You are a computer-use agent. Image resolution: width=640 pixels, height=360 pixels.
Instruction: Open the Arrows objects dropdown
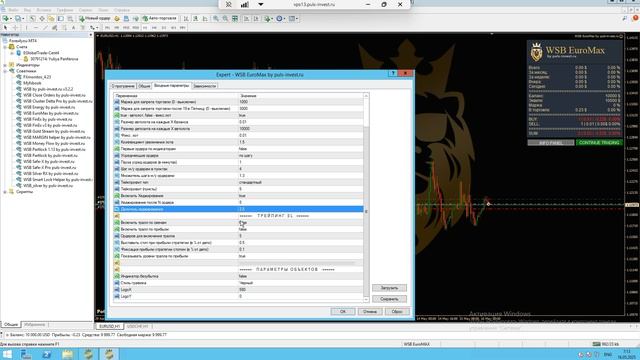94,27
